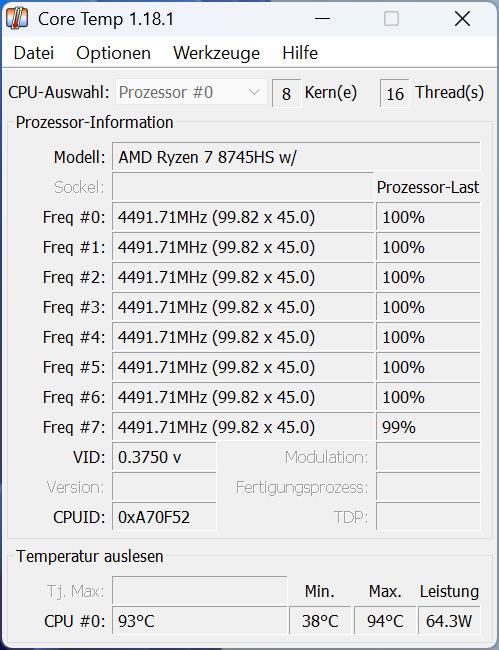
Task: Click the Max. temperature value 94°C
Action: tap(385, 621)
